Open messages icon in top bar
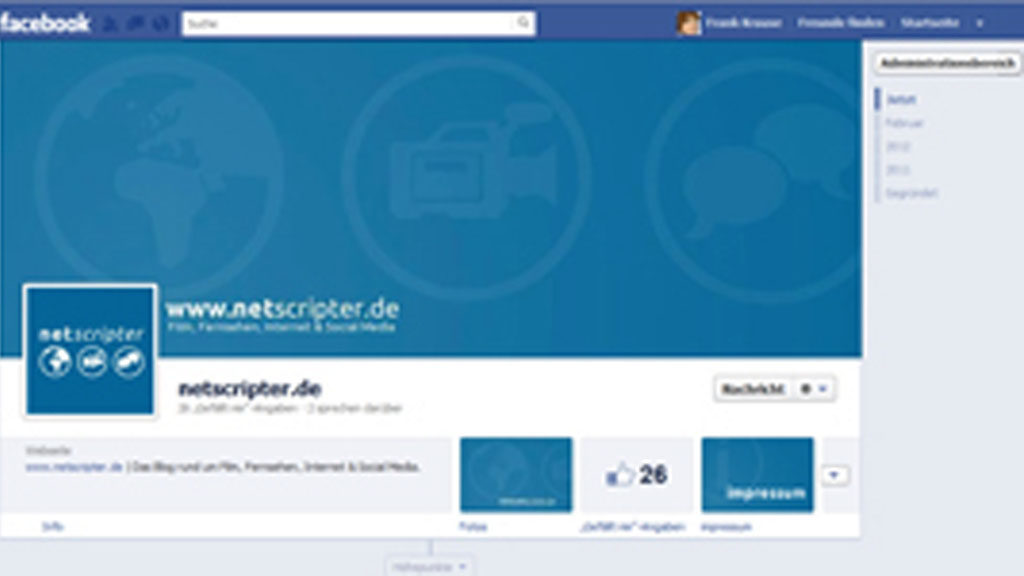 pos(136,24)
